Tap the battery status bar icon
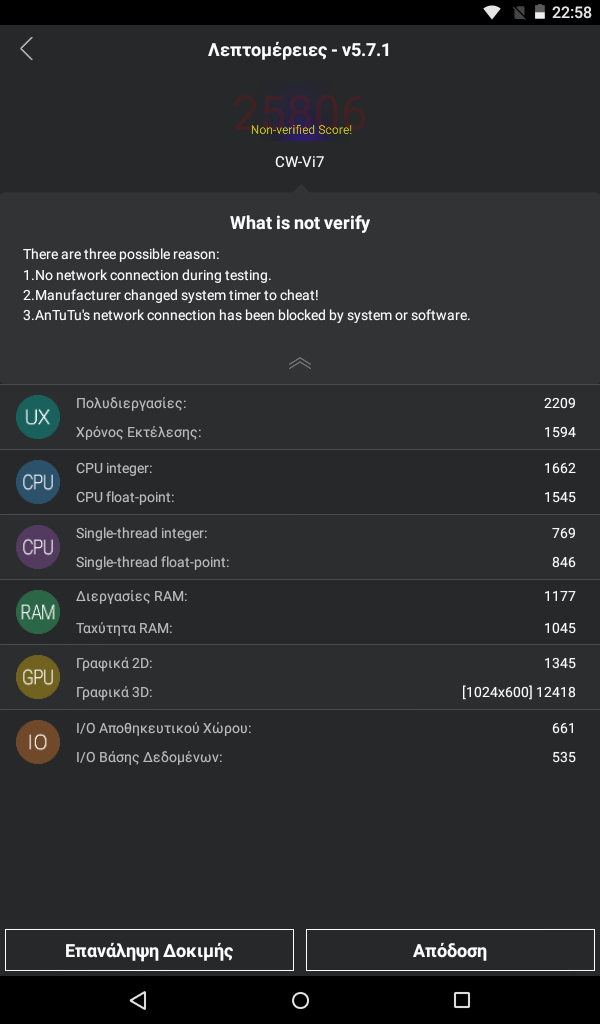This screenshot has width=600, height=1024. click(539, 12)
